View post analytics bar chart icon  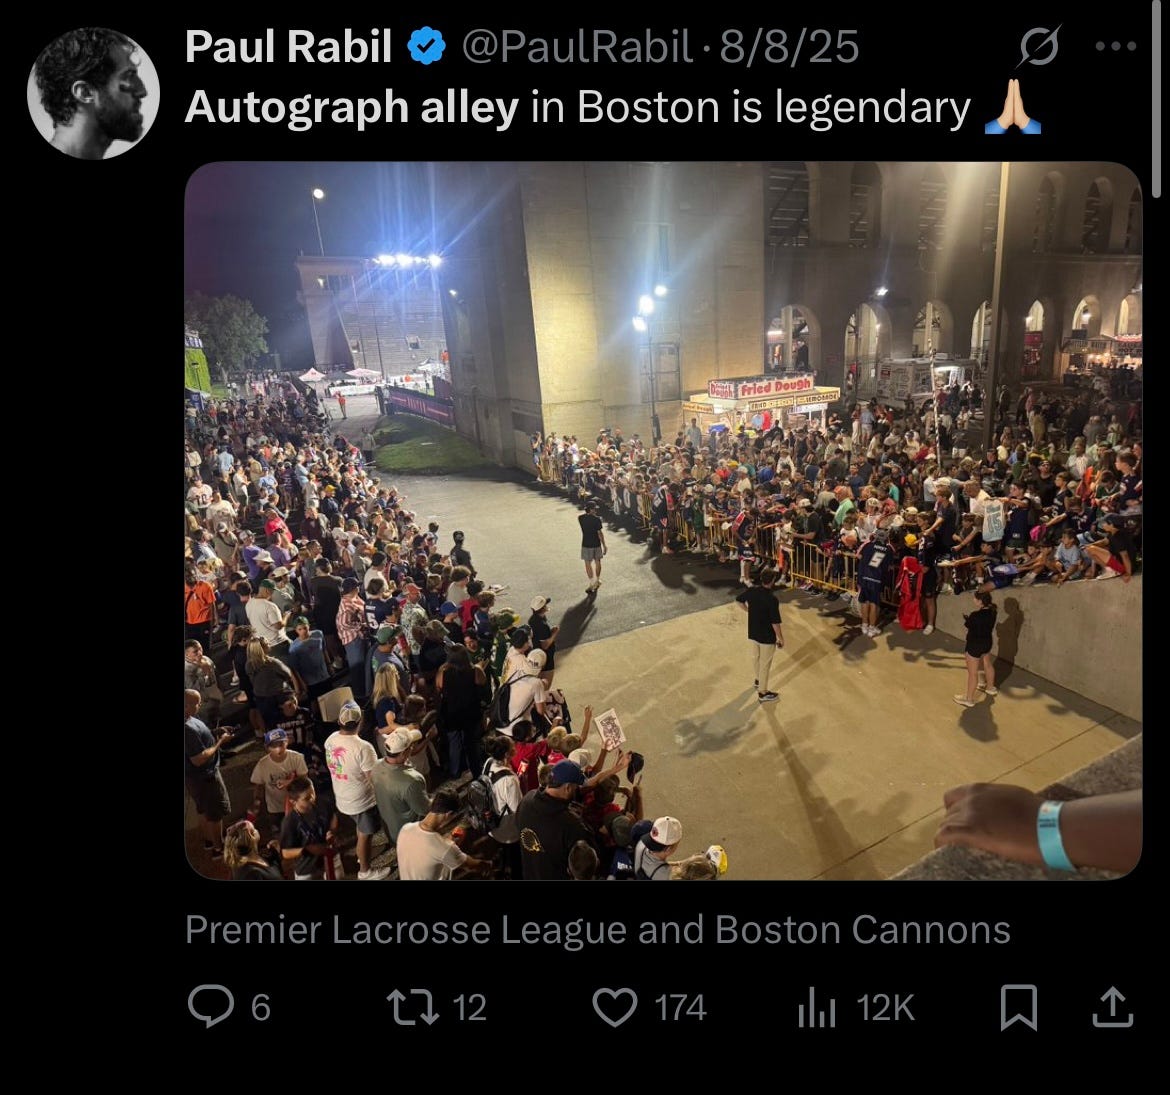(816, 1008)
